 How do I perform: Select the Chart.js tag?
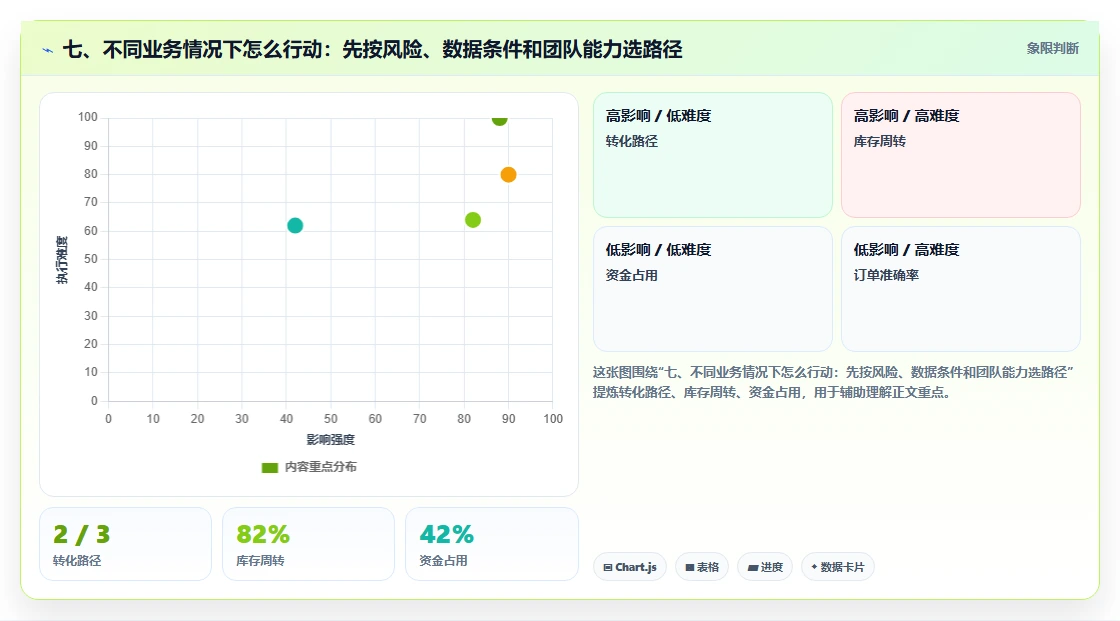click(629, 567)
